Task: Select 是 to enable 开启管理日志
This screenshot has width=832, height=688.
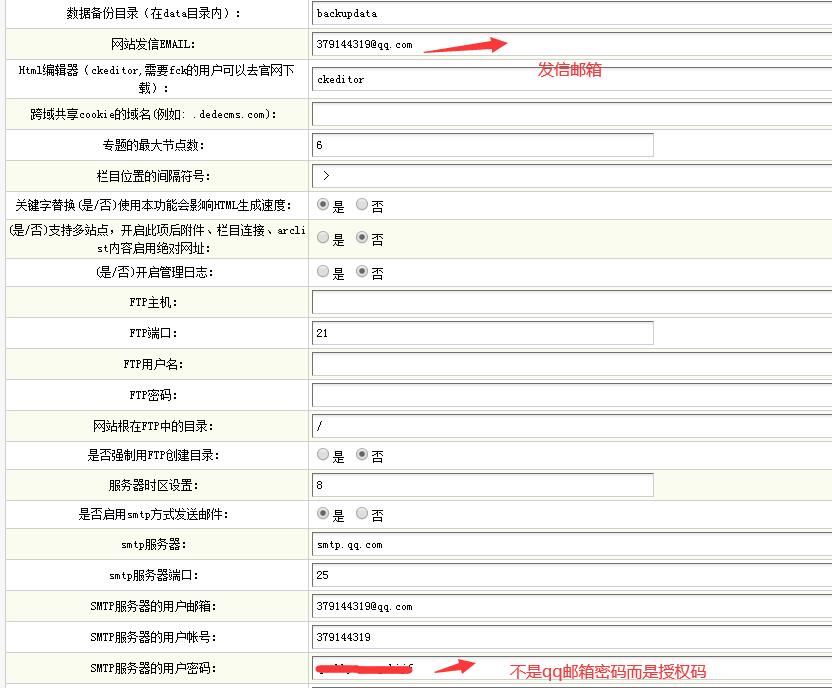Action: click(x=322, y=272)
